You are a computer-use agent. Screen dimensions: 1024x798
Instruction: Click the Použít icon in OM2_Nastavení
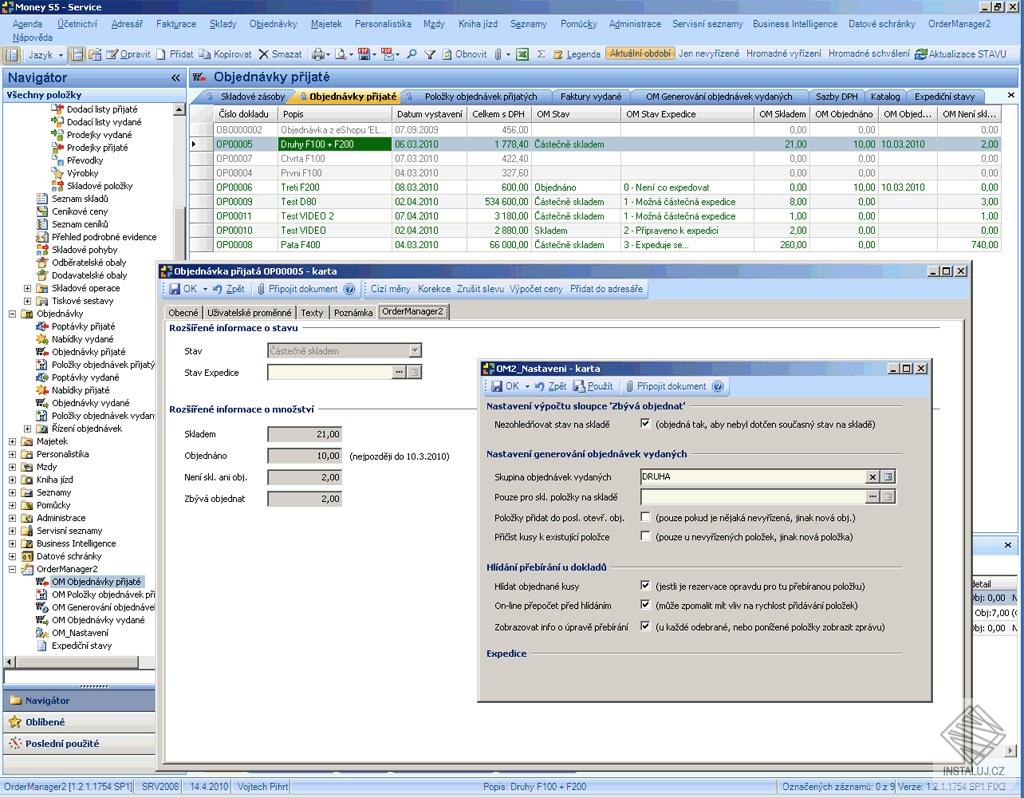coord(579,386)
